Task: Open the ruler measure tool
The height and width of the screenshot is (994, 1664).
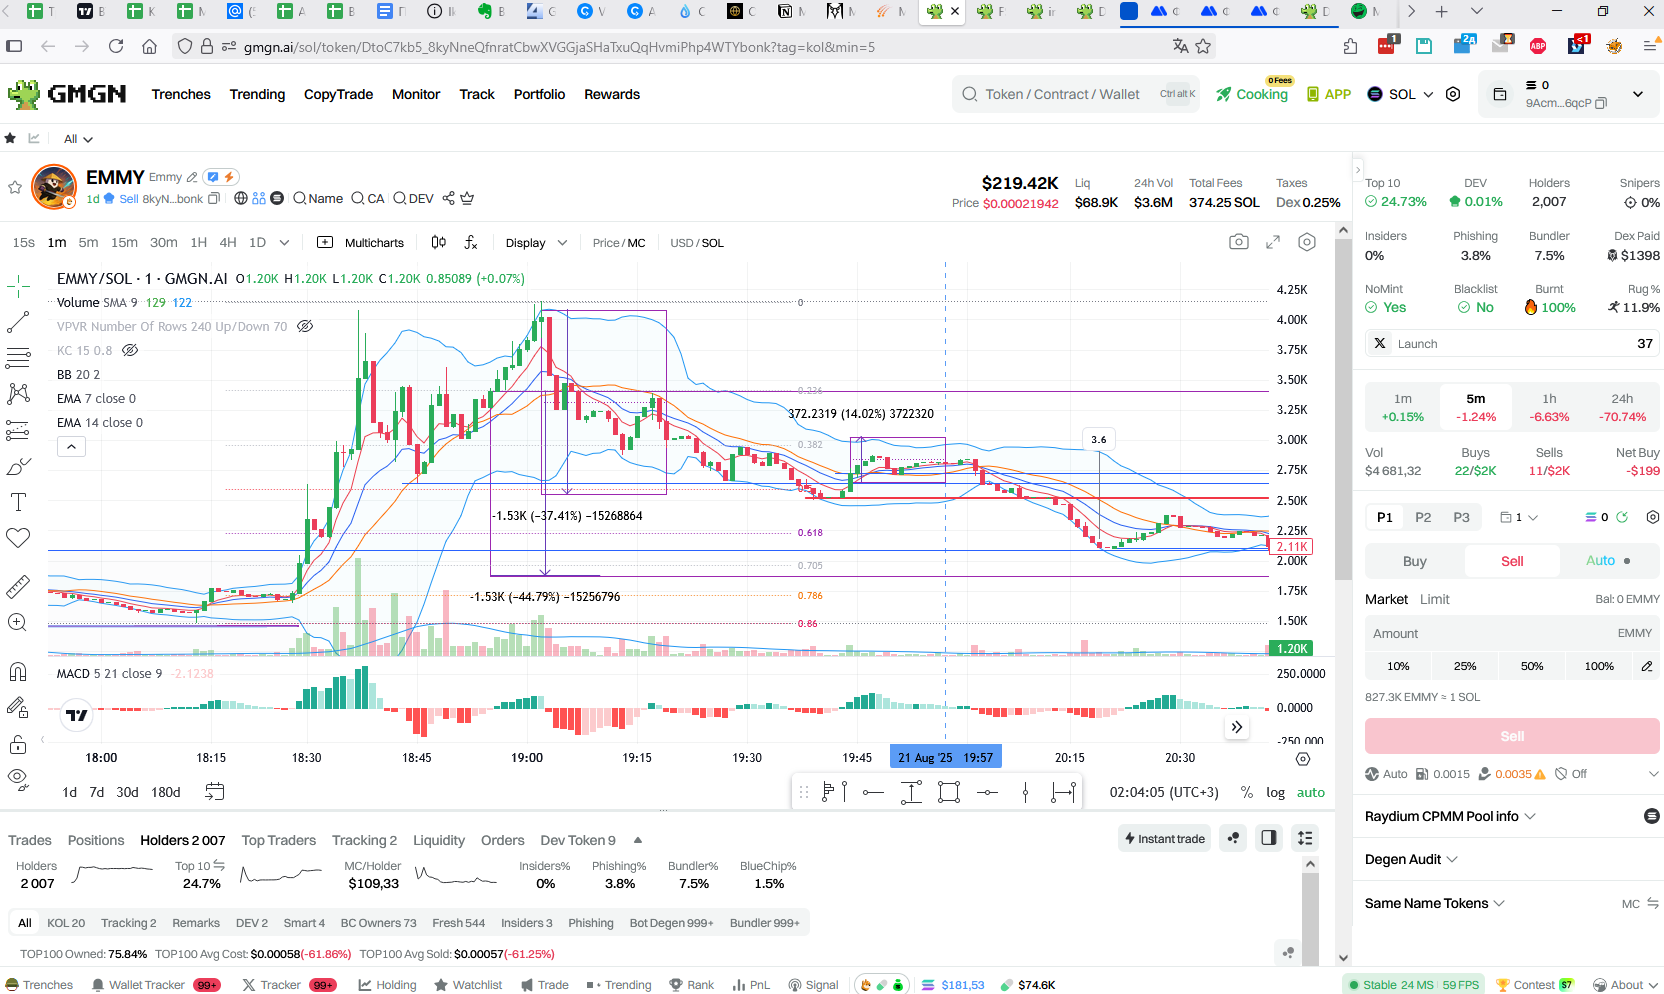Action: coord(18,587)
